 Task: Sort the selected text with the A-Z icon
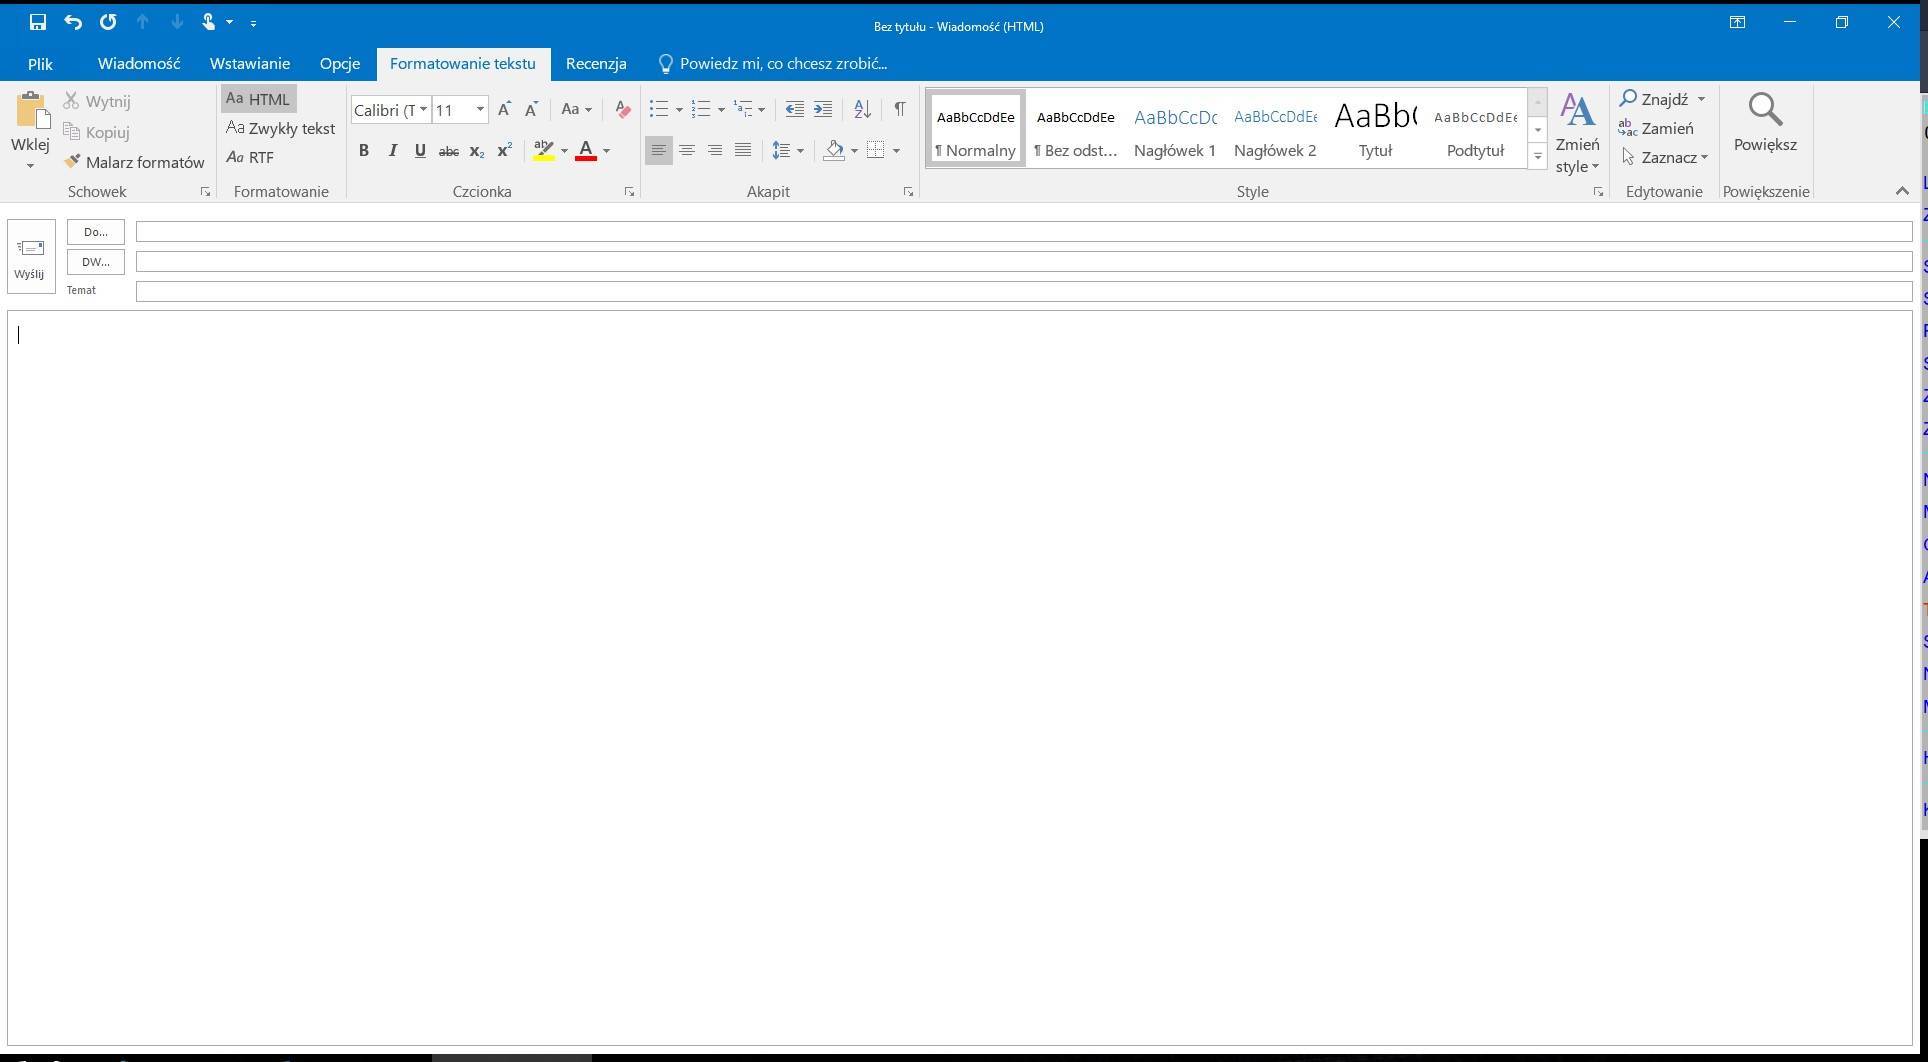pos(862,109)
